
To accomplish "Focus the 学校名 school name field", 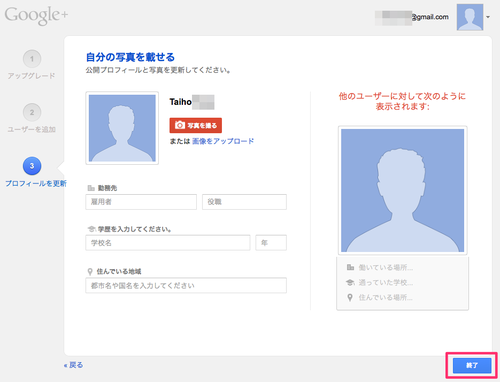I will click(x=168, y=243).
